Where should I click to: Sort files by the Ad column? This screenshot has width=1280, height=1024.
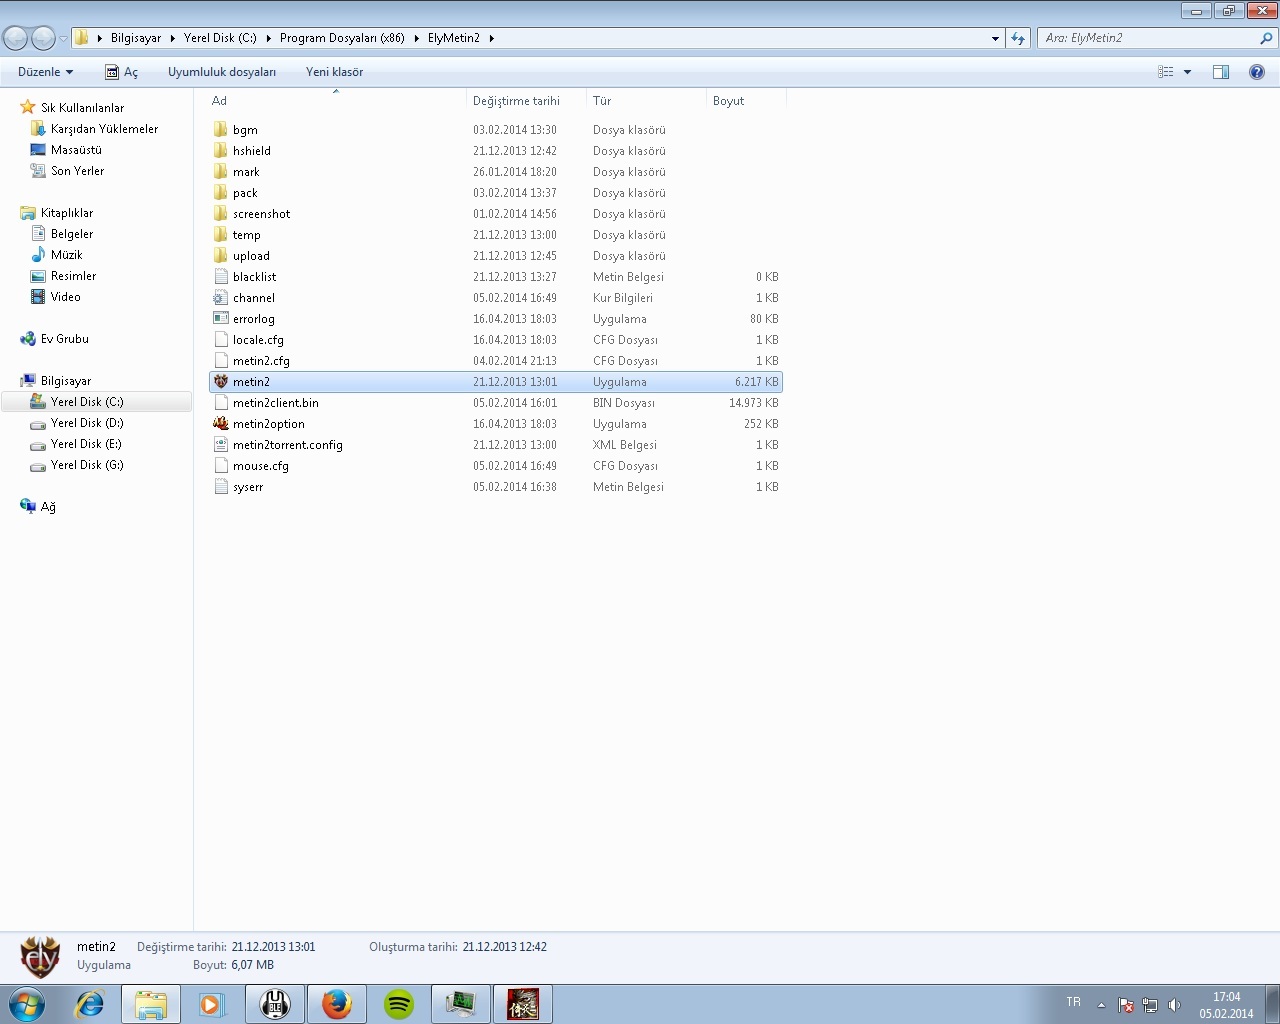tap(336, 101)
